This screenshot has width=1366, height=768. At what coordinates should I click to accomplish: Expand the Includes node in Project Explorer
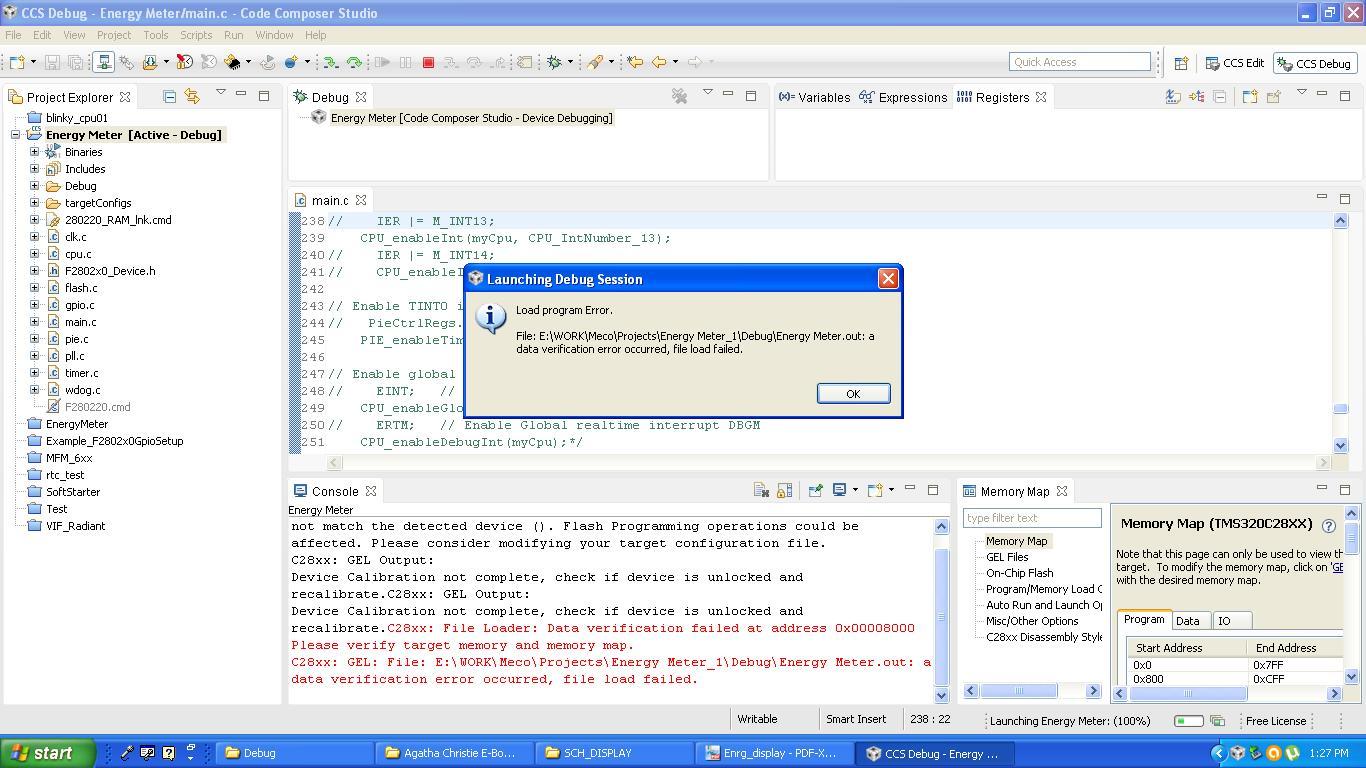click(x=34, y=169)
